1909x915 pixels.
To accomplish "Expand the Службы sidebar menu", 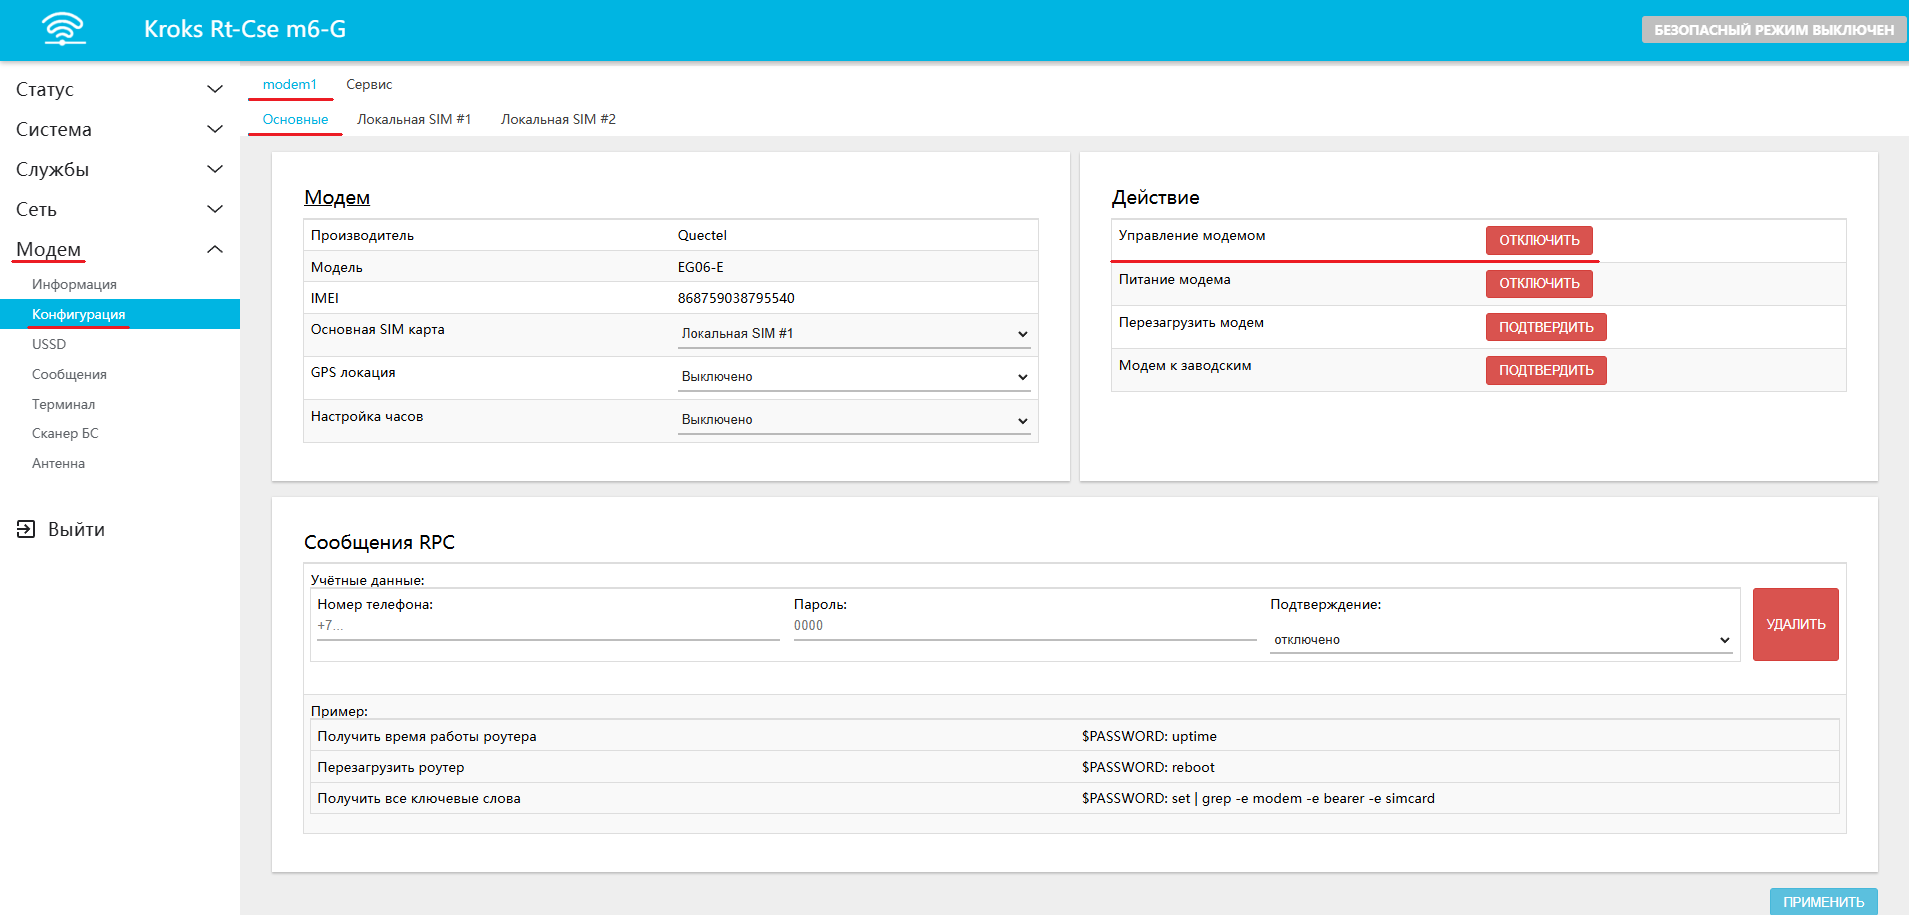I will (x=119, y=169).
